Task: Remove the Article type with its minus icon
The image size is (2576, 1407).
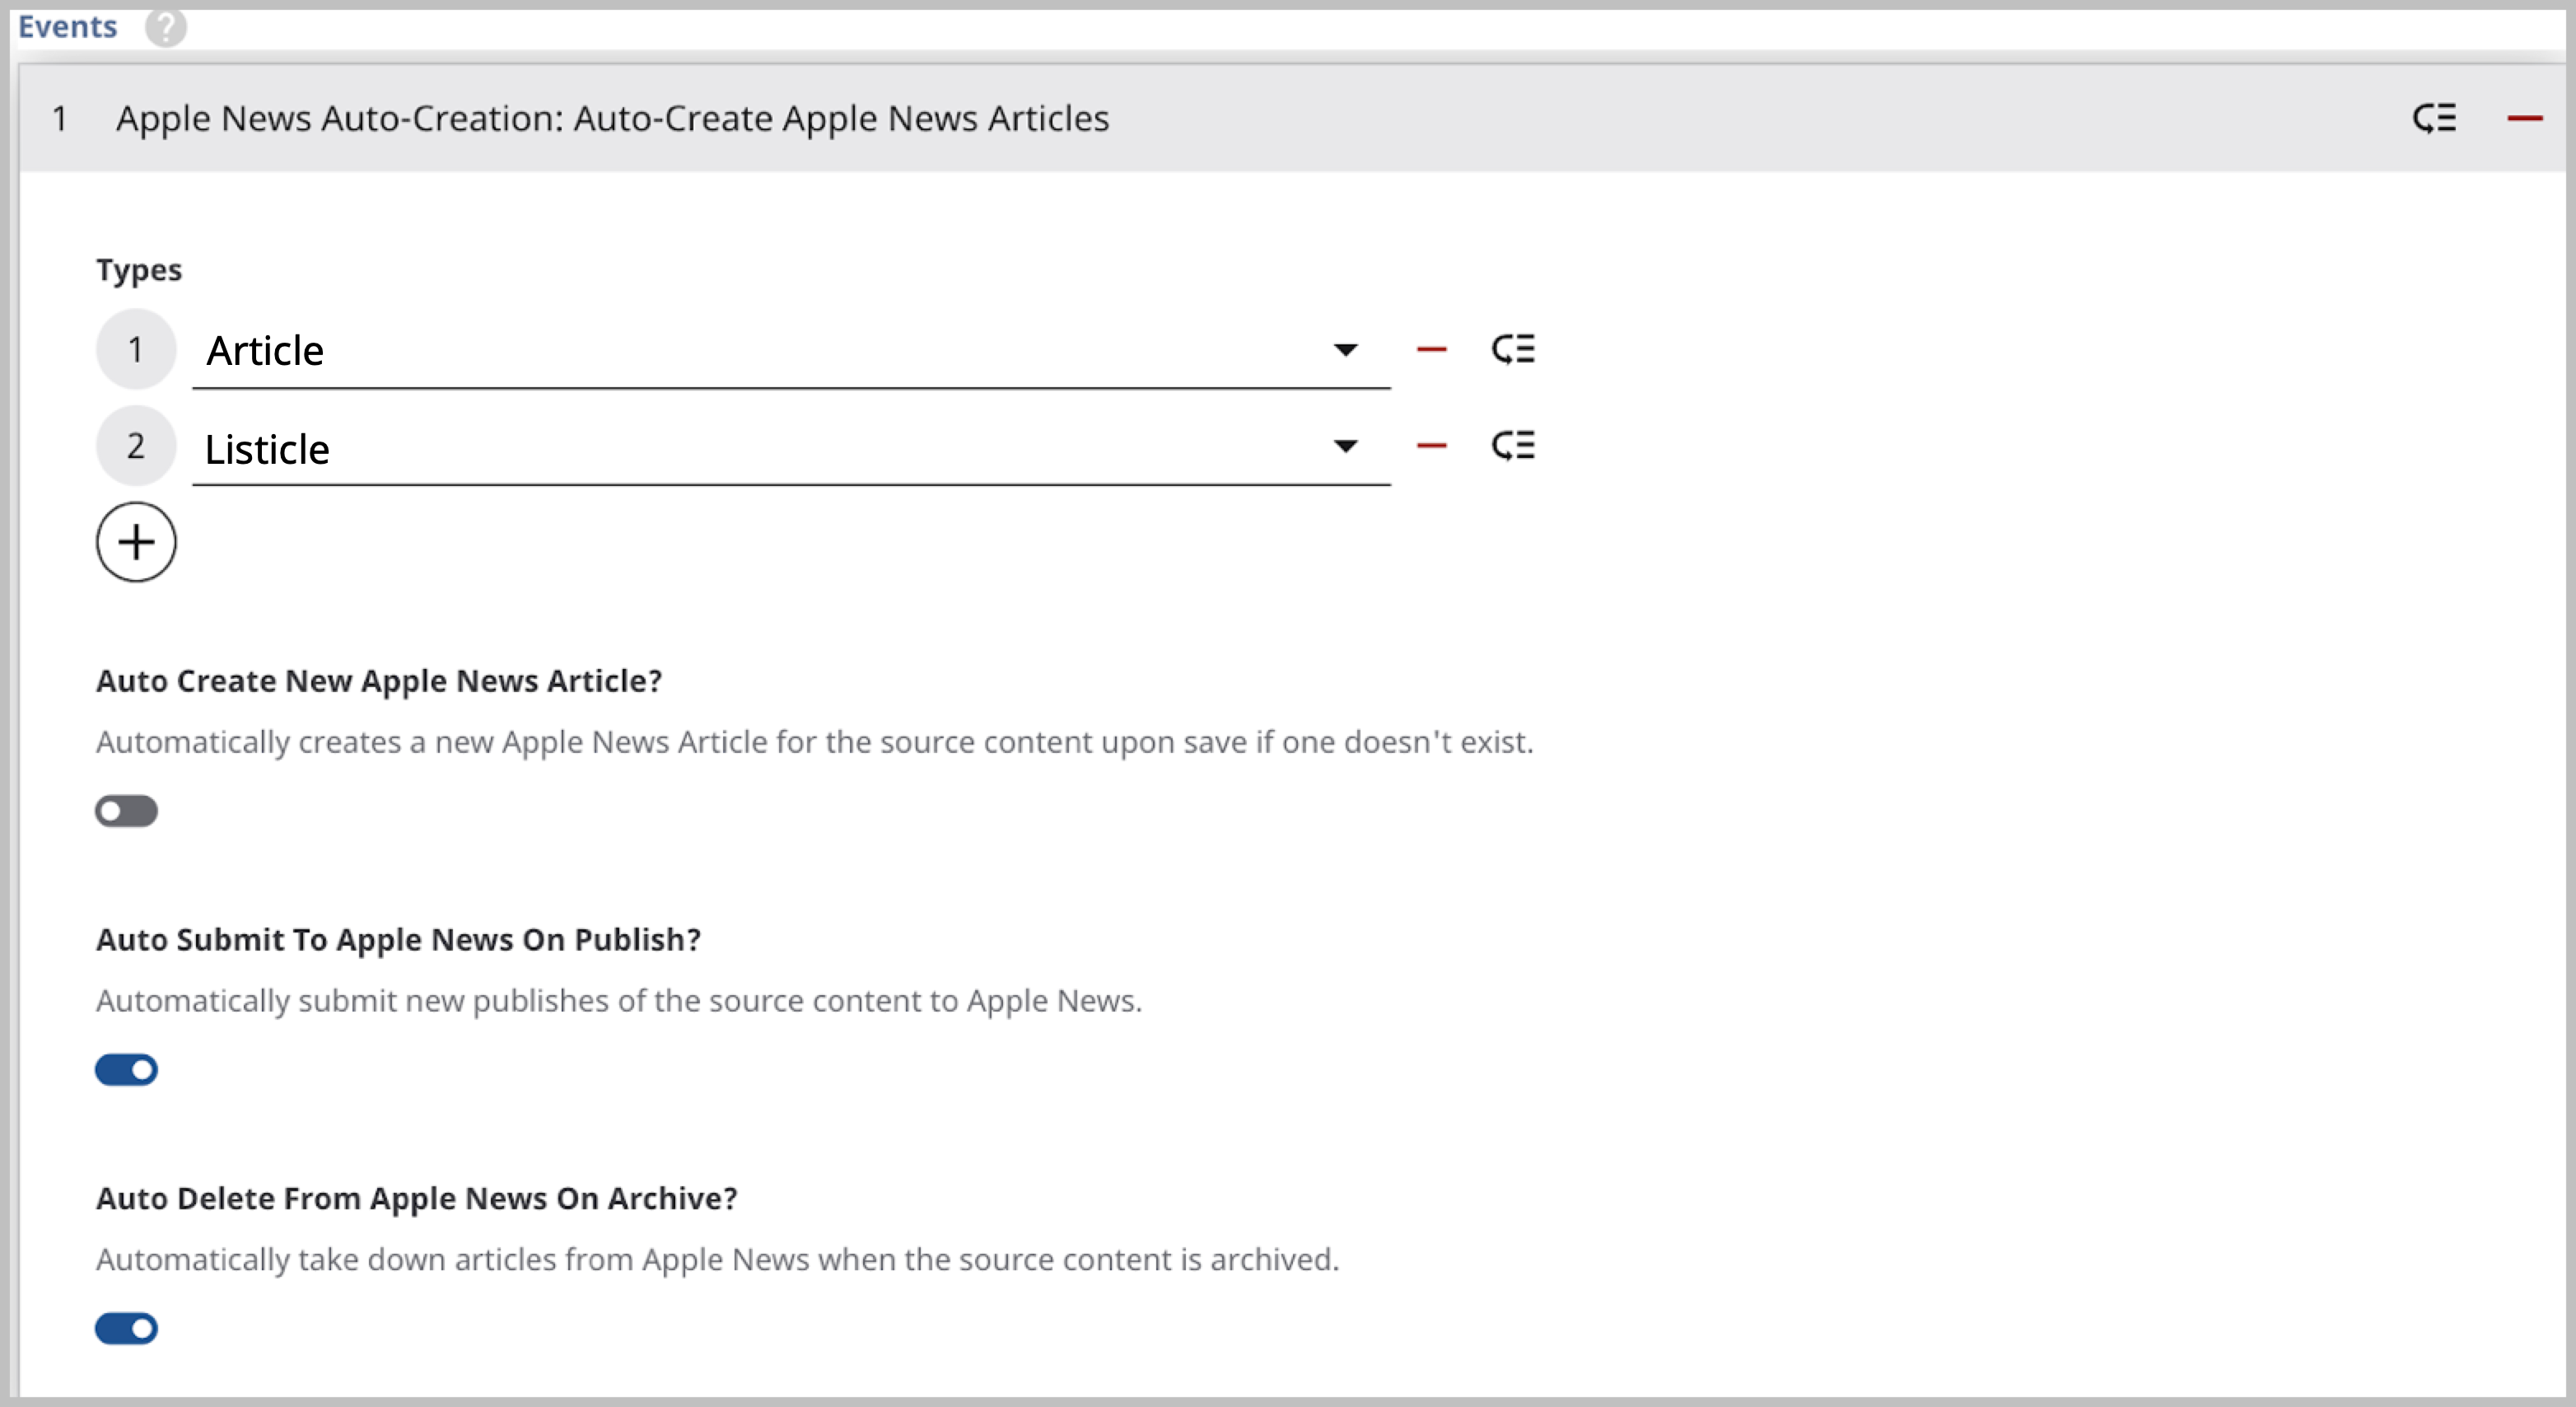Action: [x=1432, y=349]
